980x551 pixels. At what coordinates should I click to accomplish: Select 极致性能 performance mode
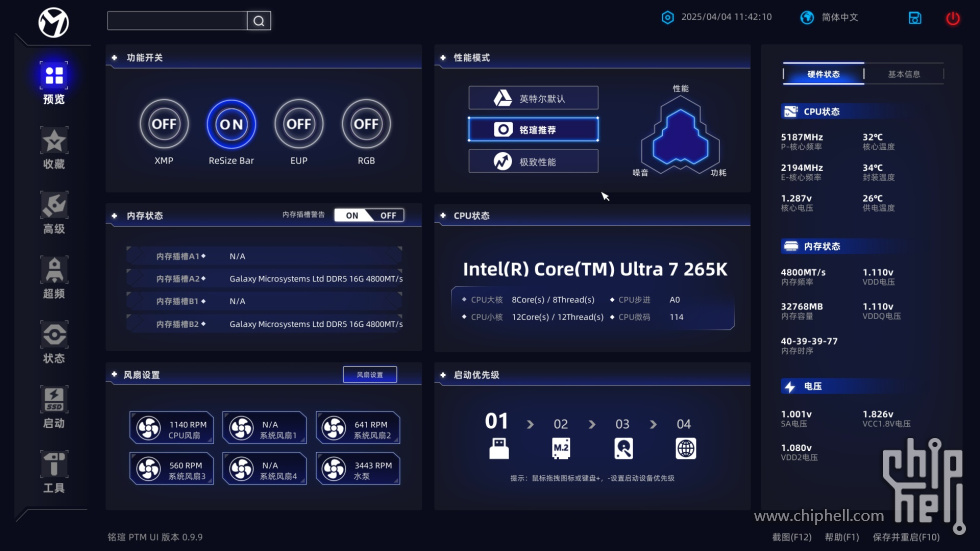click(533, 161)
